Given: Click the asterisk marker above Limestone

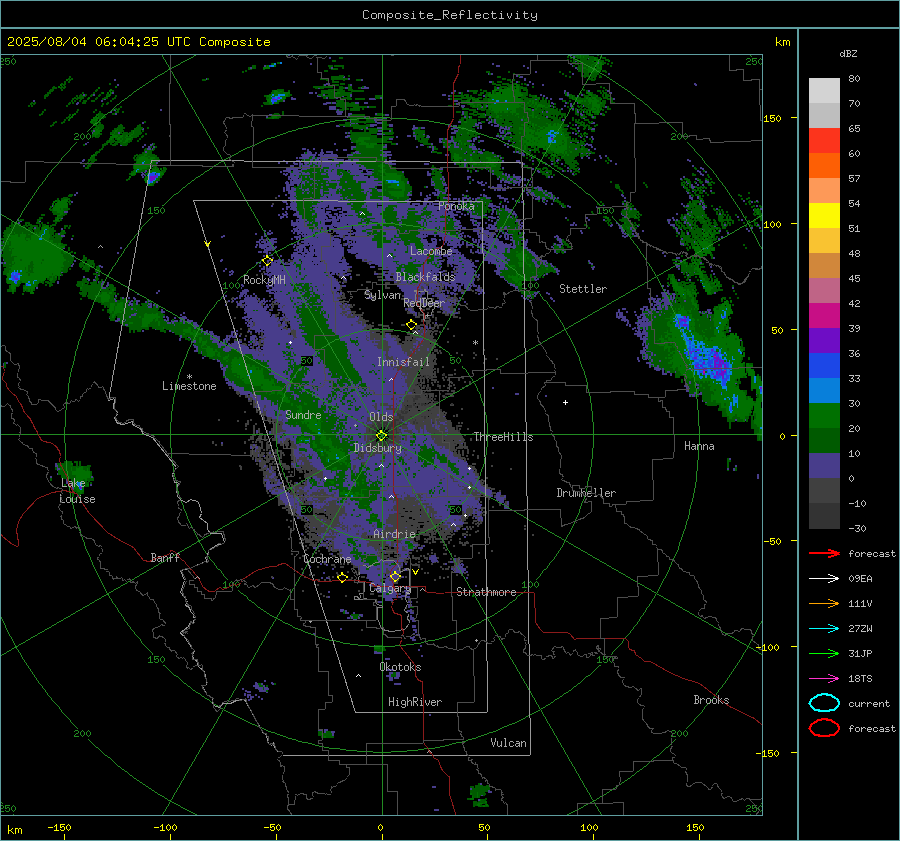Looking at the screenshot, I should (x=189, y=377).
